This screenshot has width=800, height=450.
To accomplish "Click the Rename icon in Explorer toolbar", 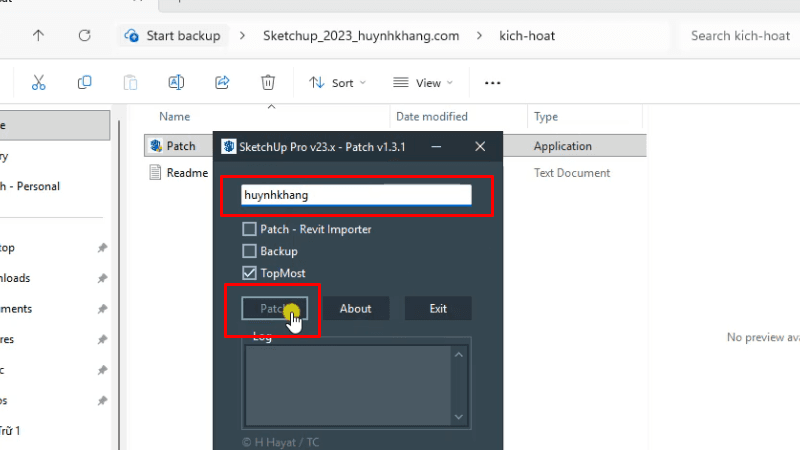I will pyautogui.click(x=176, y=83).
